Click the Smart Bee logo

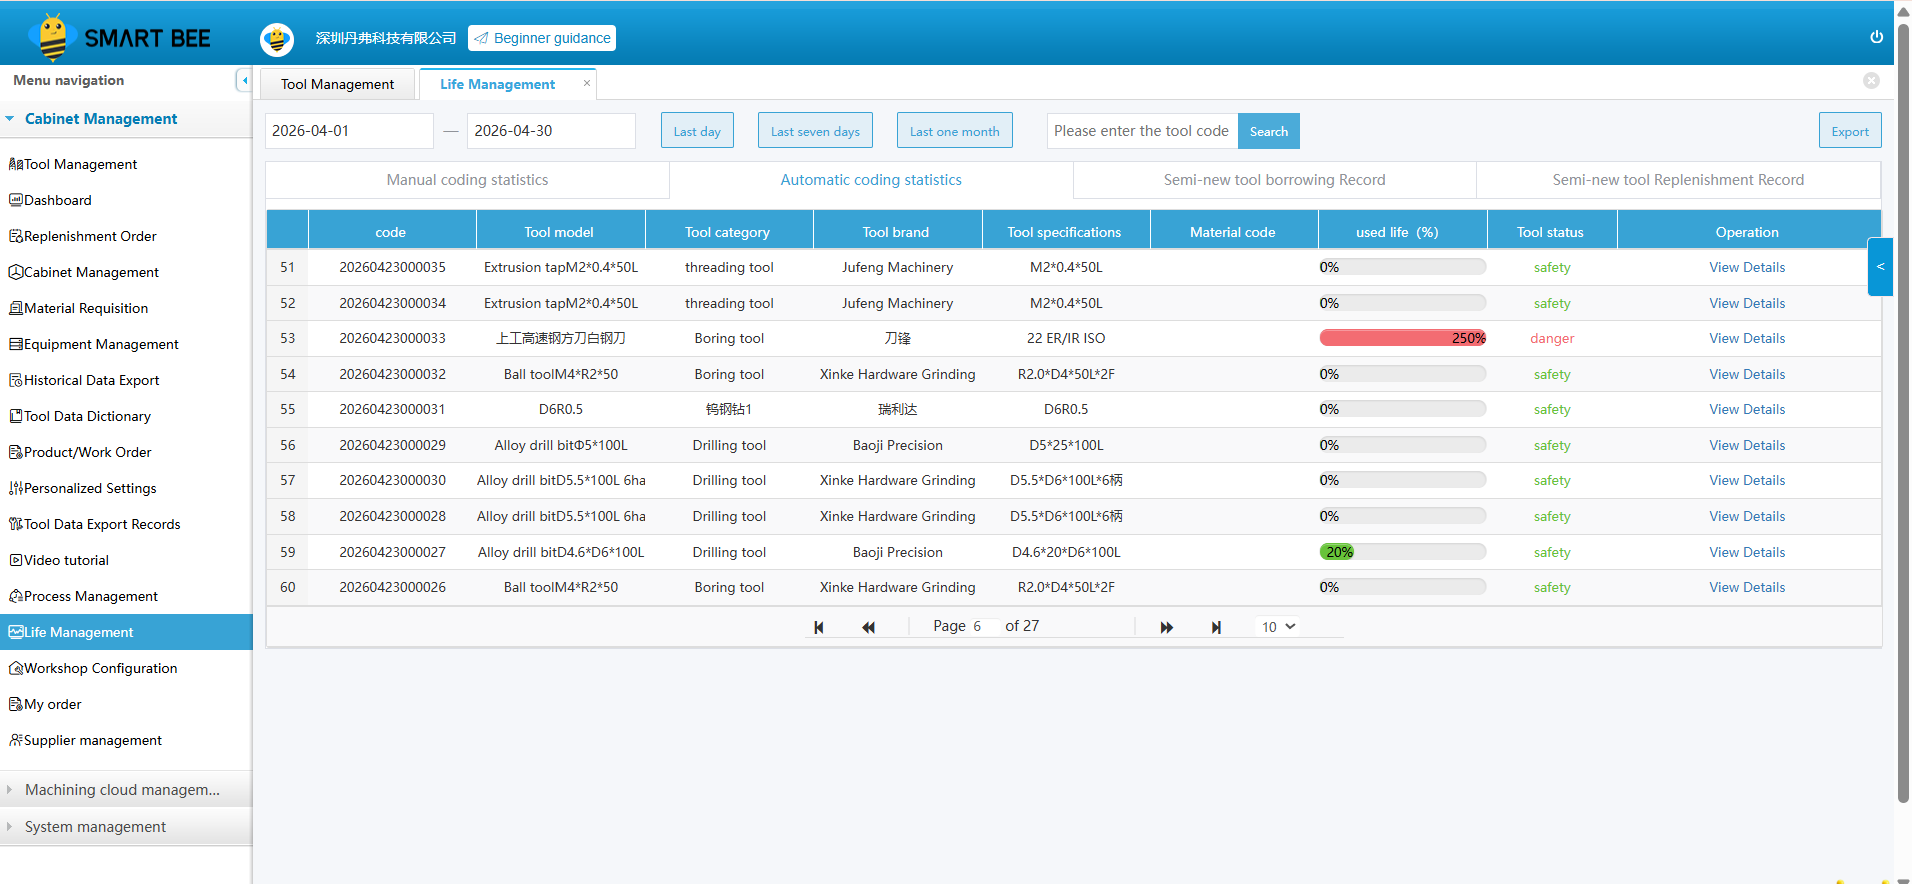pos(120,38)
